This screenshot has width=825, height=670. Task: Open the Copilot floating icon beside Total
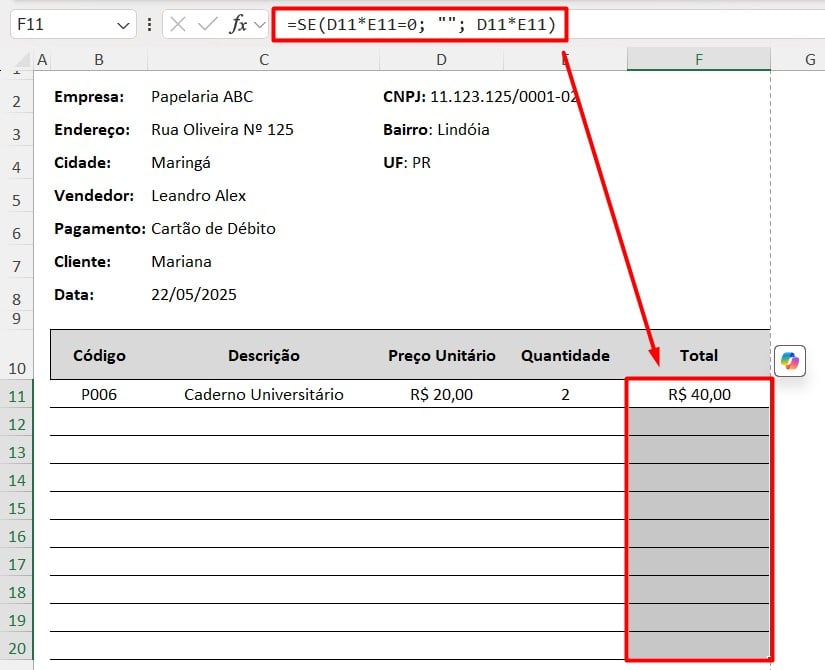tap(790, 361)
